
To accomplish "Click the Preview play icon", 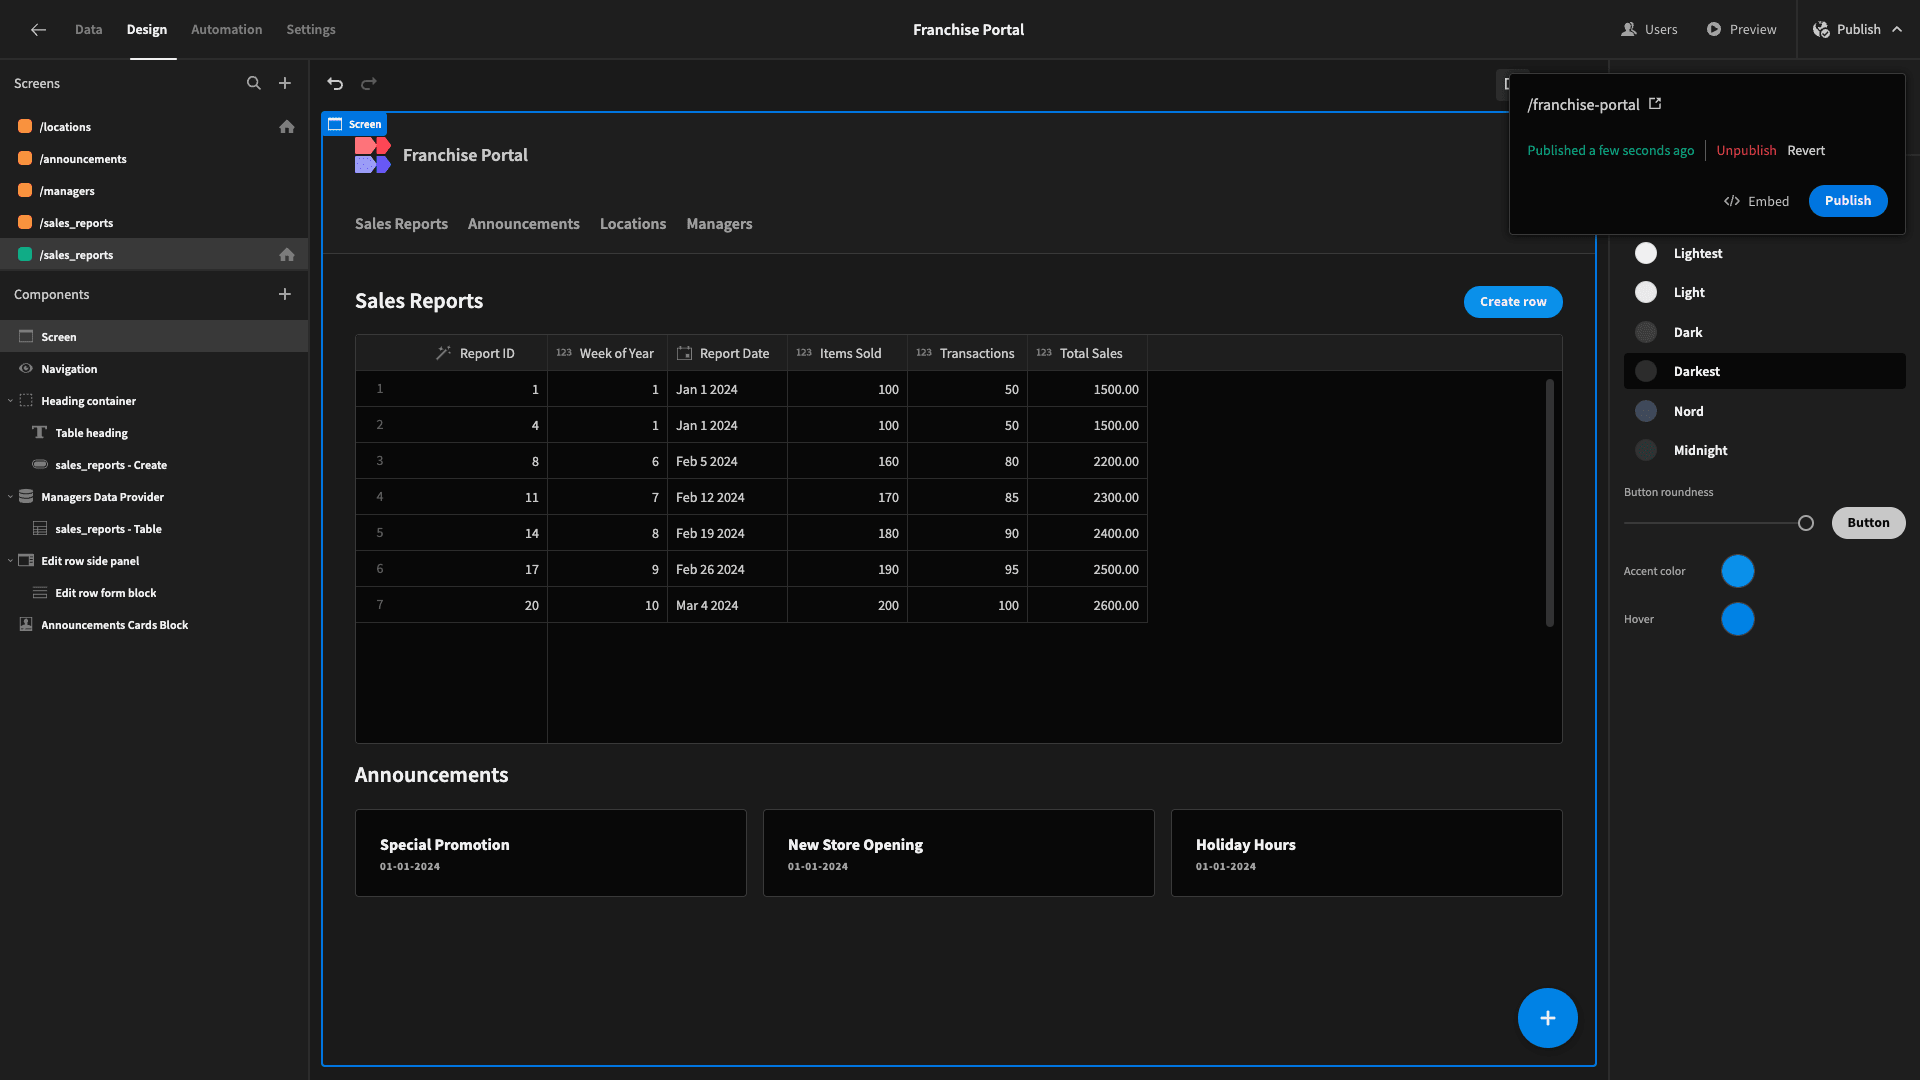I will click(x=1714, y=30).
